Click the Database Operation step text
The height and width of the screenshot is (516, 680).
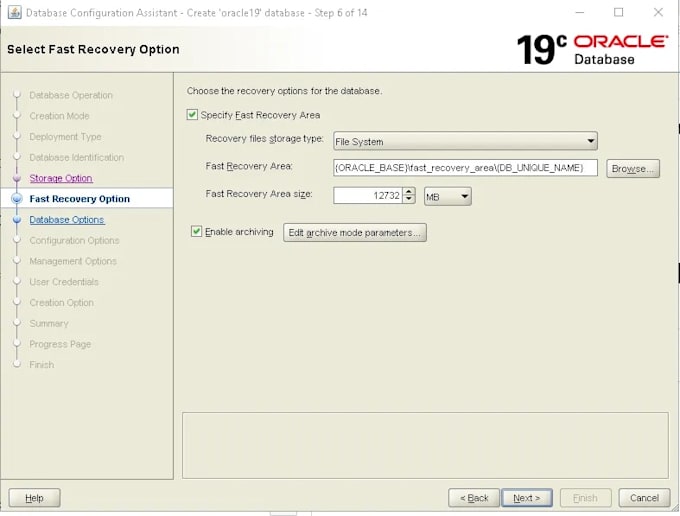(x=71, y=95)
